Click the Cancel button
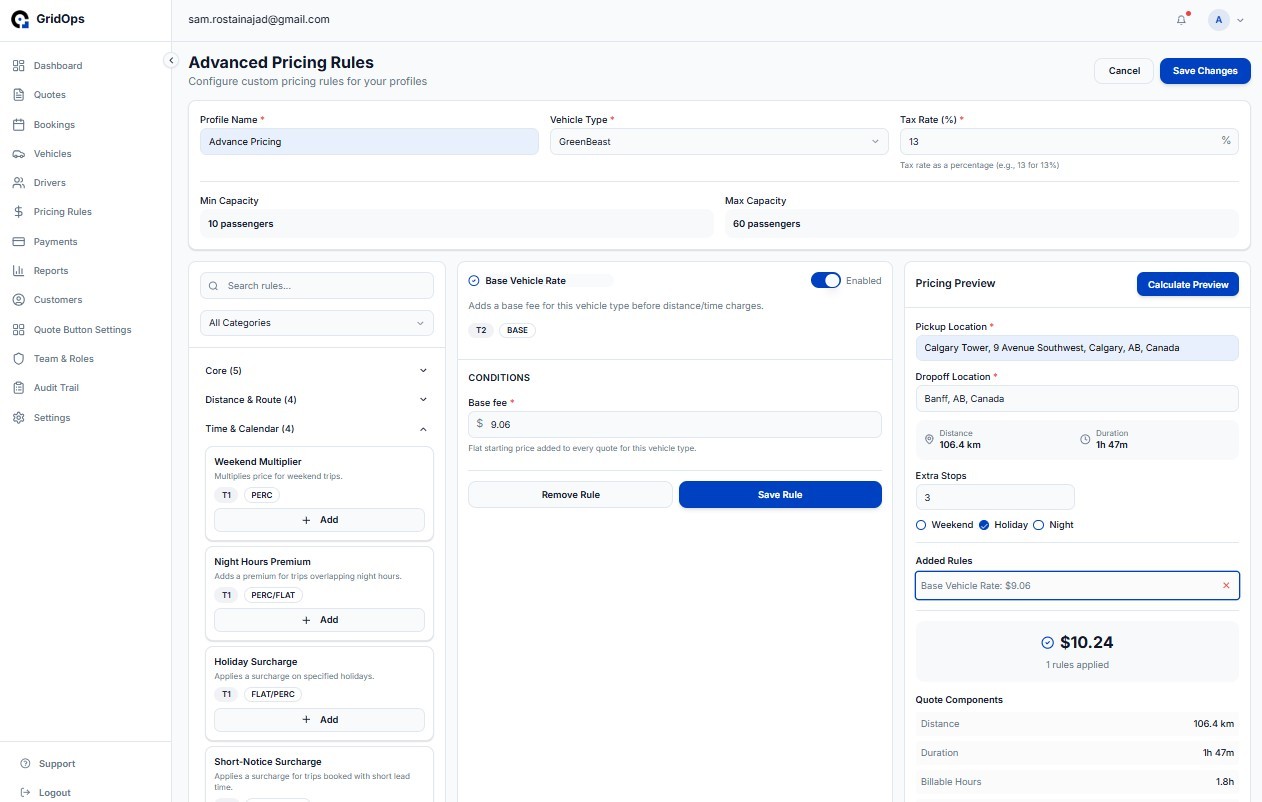Screen dimensions: 1262x802 point(1124,71)
